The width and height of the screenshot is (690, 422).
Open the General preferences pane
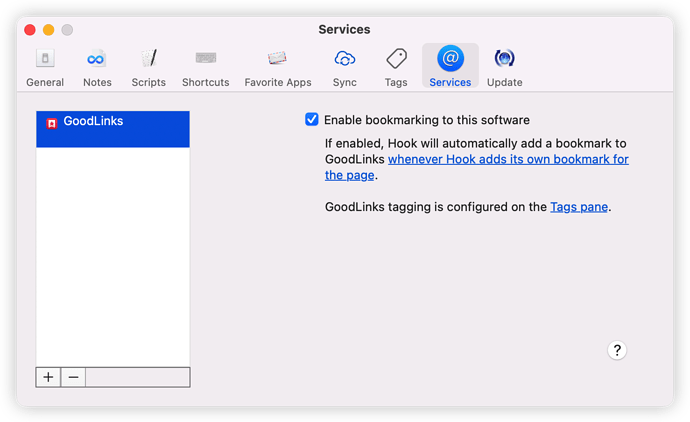tap(45, 67)
